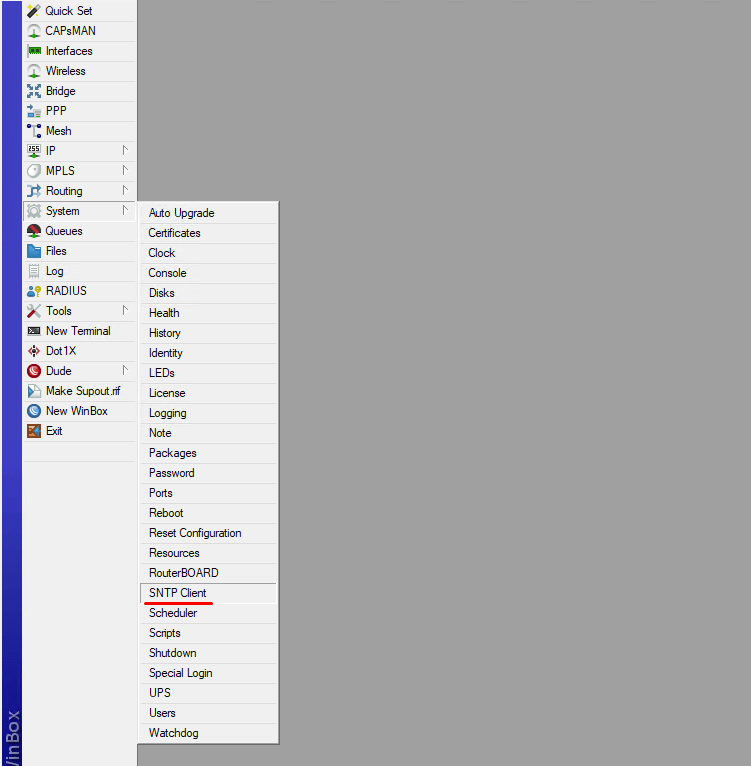The image size is (751, 766).
Task: Open Scripts menu entry
Action: [x=208, y=634]
